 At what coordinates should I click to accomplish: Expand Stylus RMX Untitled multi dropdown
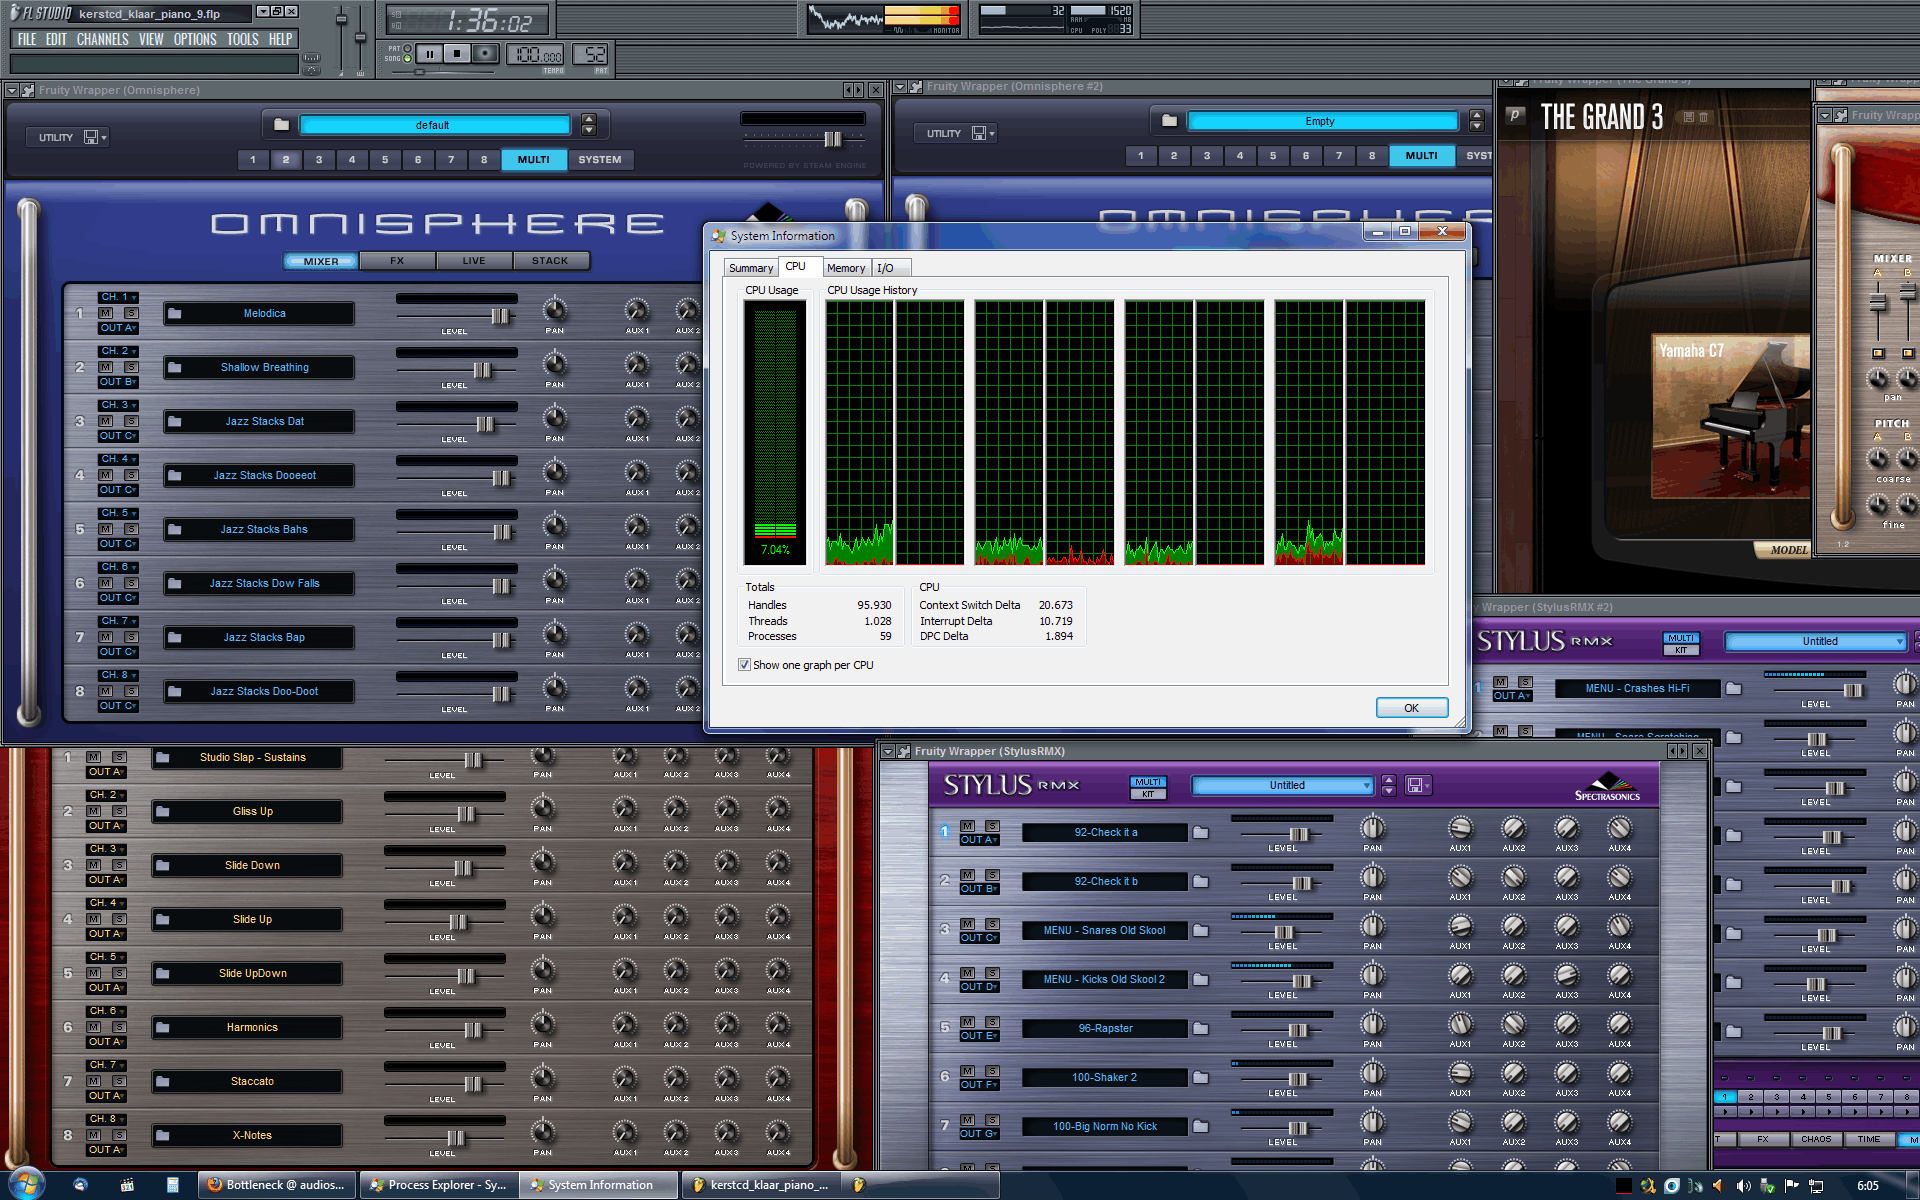[x=1366, y=786]
